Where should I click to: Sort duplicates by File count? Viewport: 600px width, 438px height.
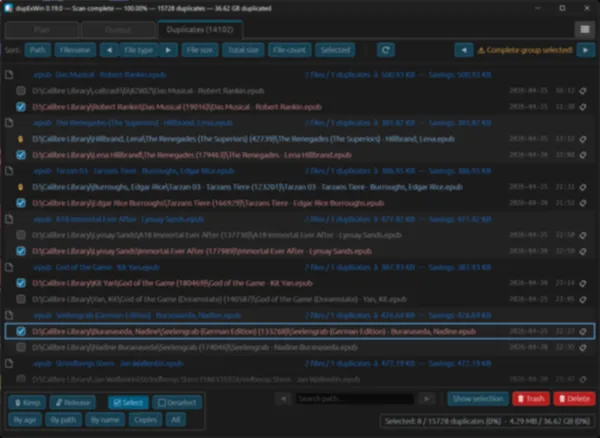click(290, 50)
